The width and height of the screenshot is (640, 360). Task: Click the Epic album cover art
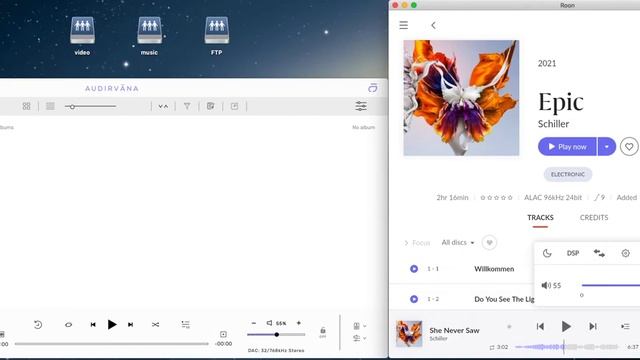461,98
